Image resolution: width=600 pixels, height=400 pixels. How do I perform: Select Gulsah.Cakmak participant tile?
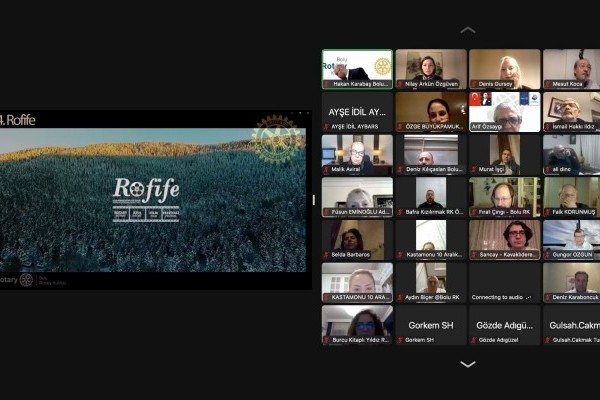(572, 325)
